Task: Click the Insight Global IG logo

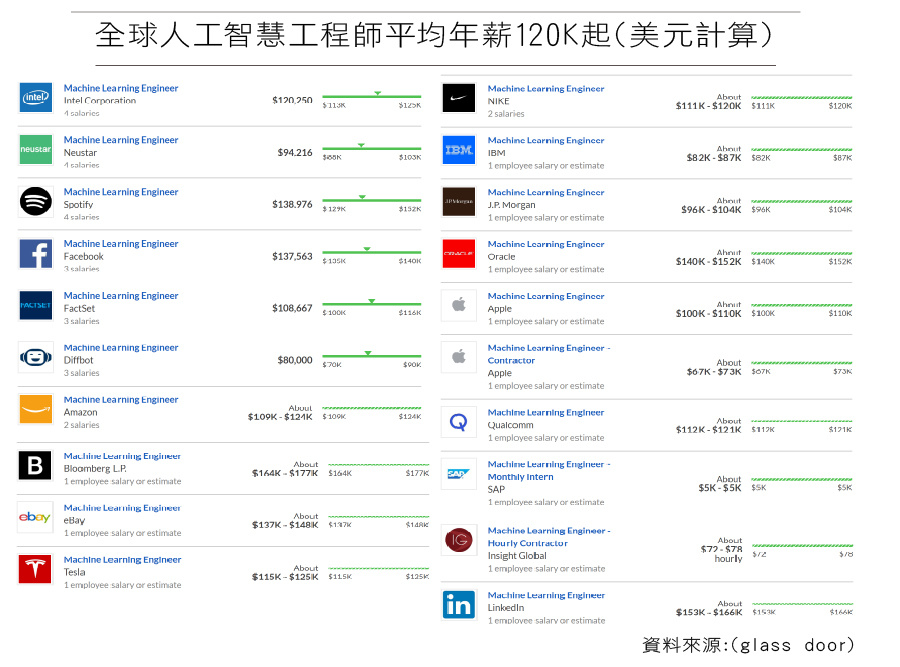Action: point(459,540)
